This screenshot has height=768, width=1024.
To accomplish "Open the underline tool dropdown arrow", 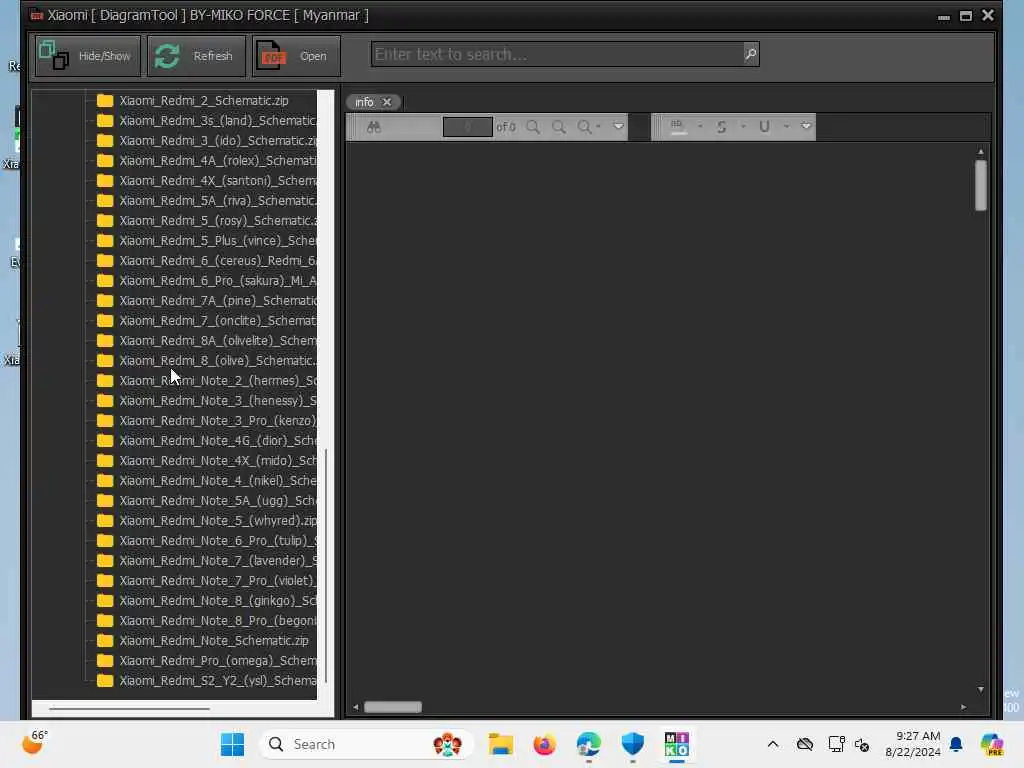I will tap(787, 126).
